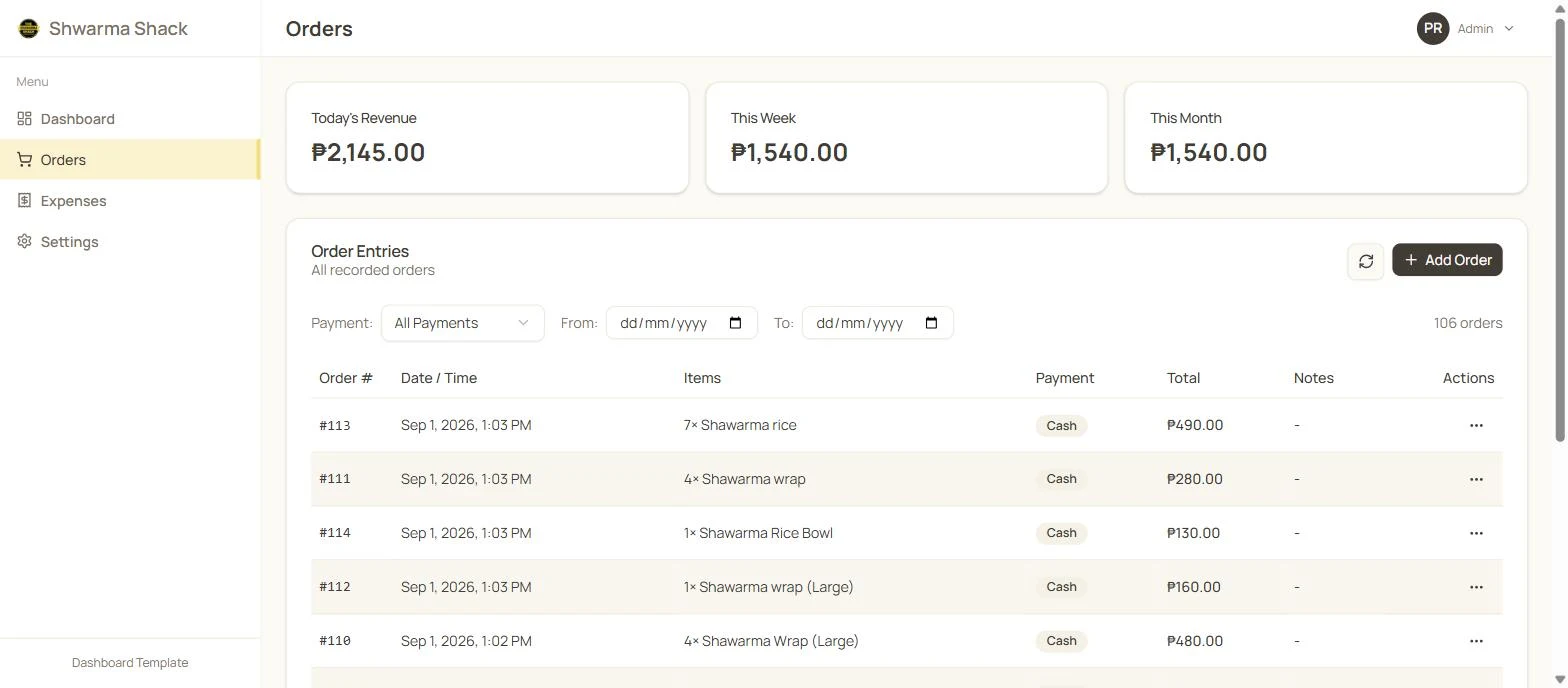The image size is (1568, 688).
Task: Click item text '1× Shawarma Rice Bowl'
Action: [758, 533]
